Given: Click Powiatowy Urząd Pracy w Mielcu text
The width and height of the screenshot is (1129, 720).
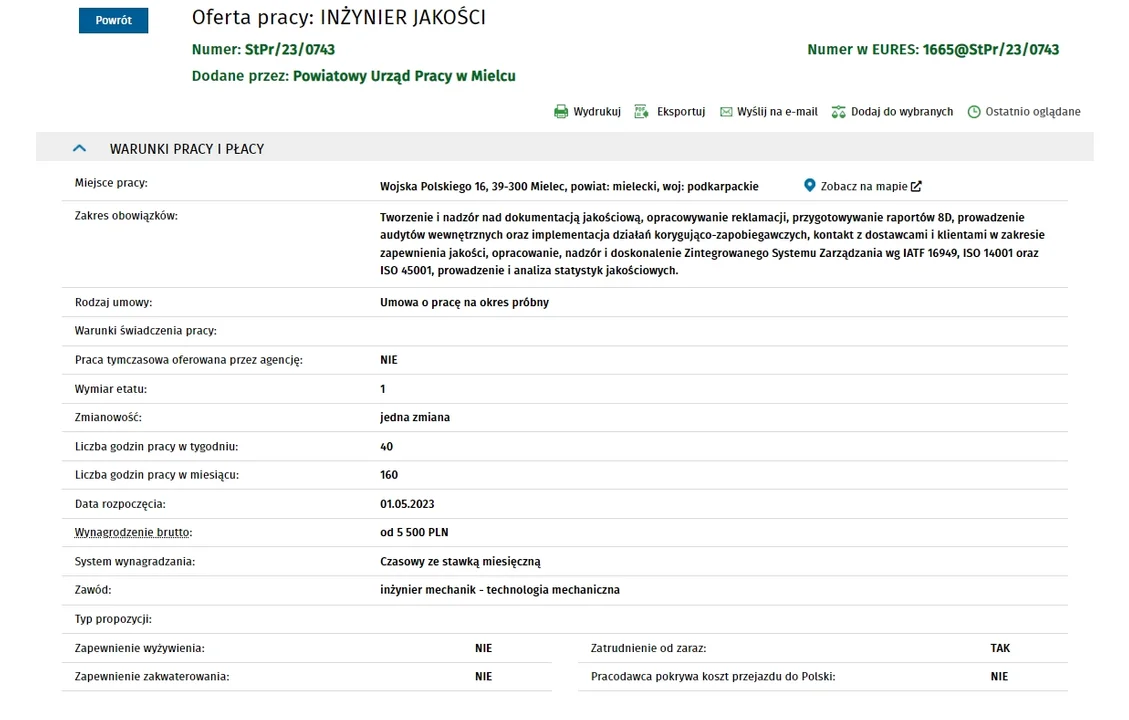Looking at the screenshot, I should 404,76.
